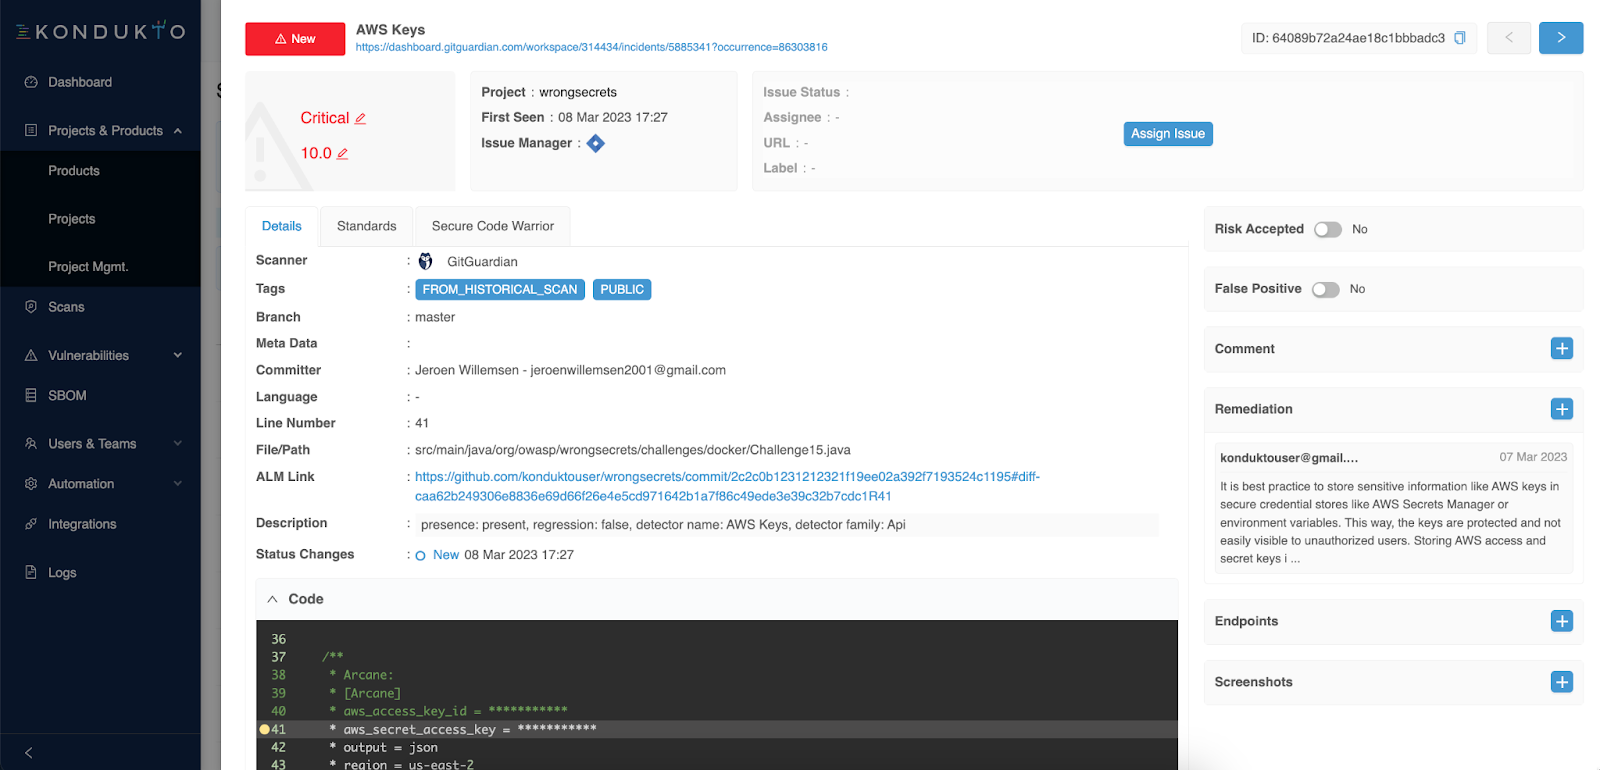Open the GitHub ALM commit link
This screenshot has width=1600, height=770.
pos(727,486)
